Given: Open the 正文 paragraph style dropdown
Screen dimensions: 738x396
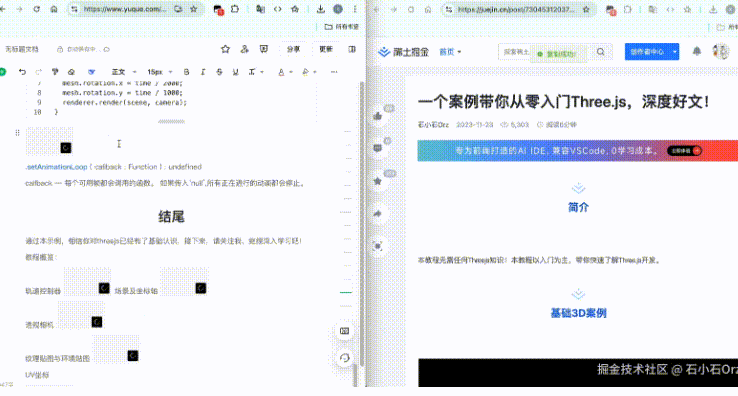Looking at the screenshot, I should (x=124, y=72).
